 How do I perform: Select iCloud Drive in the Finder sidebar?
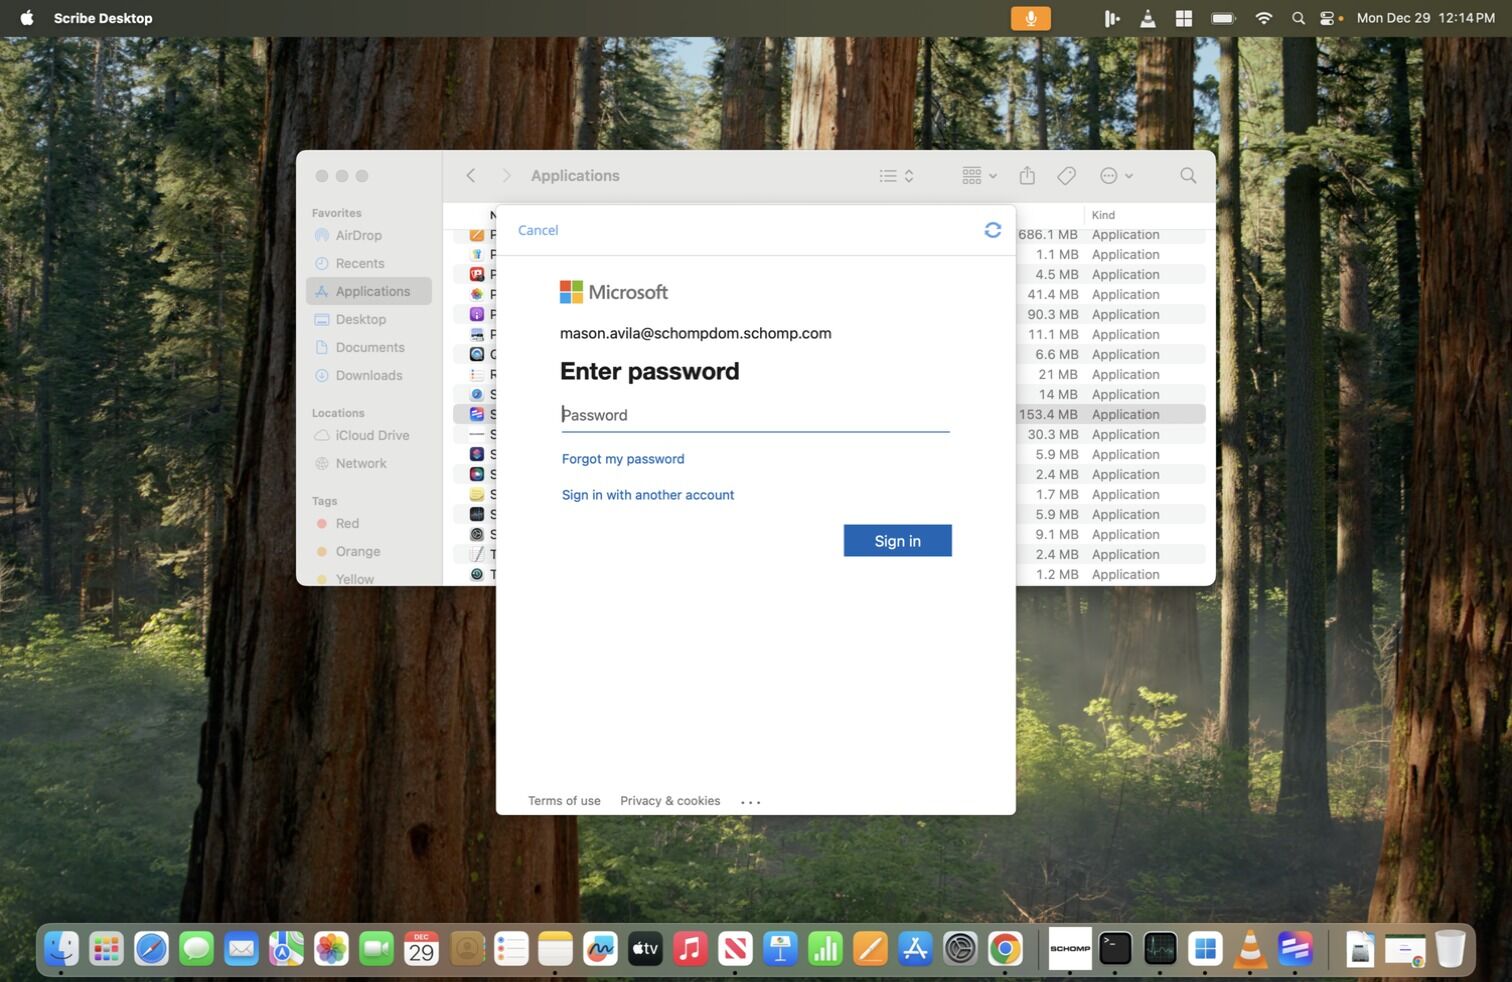(368, 435)
